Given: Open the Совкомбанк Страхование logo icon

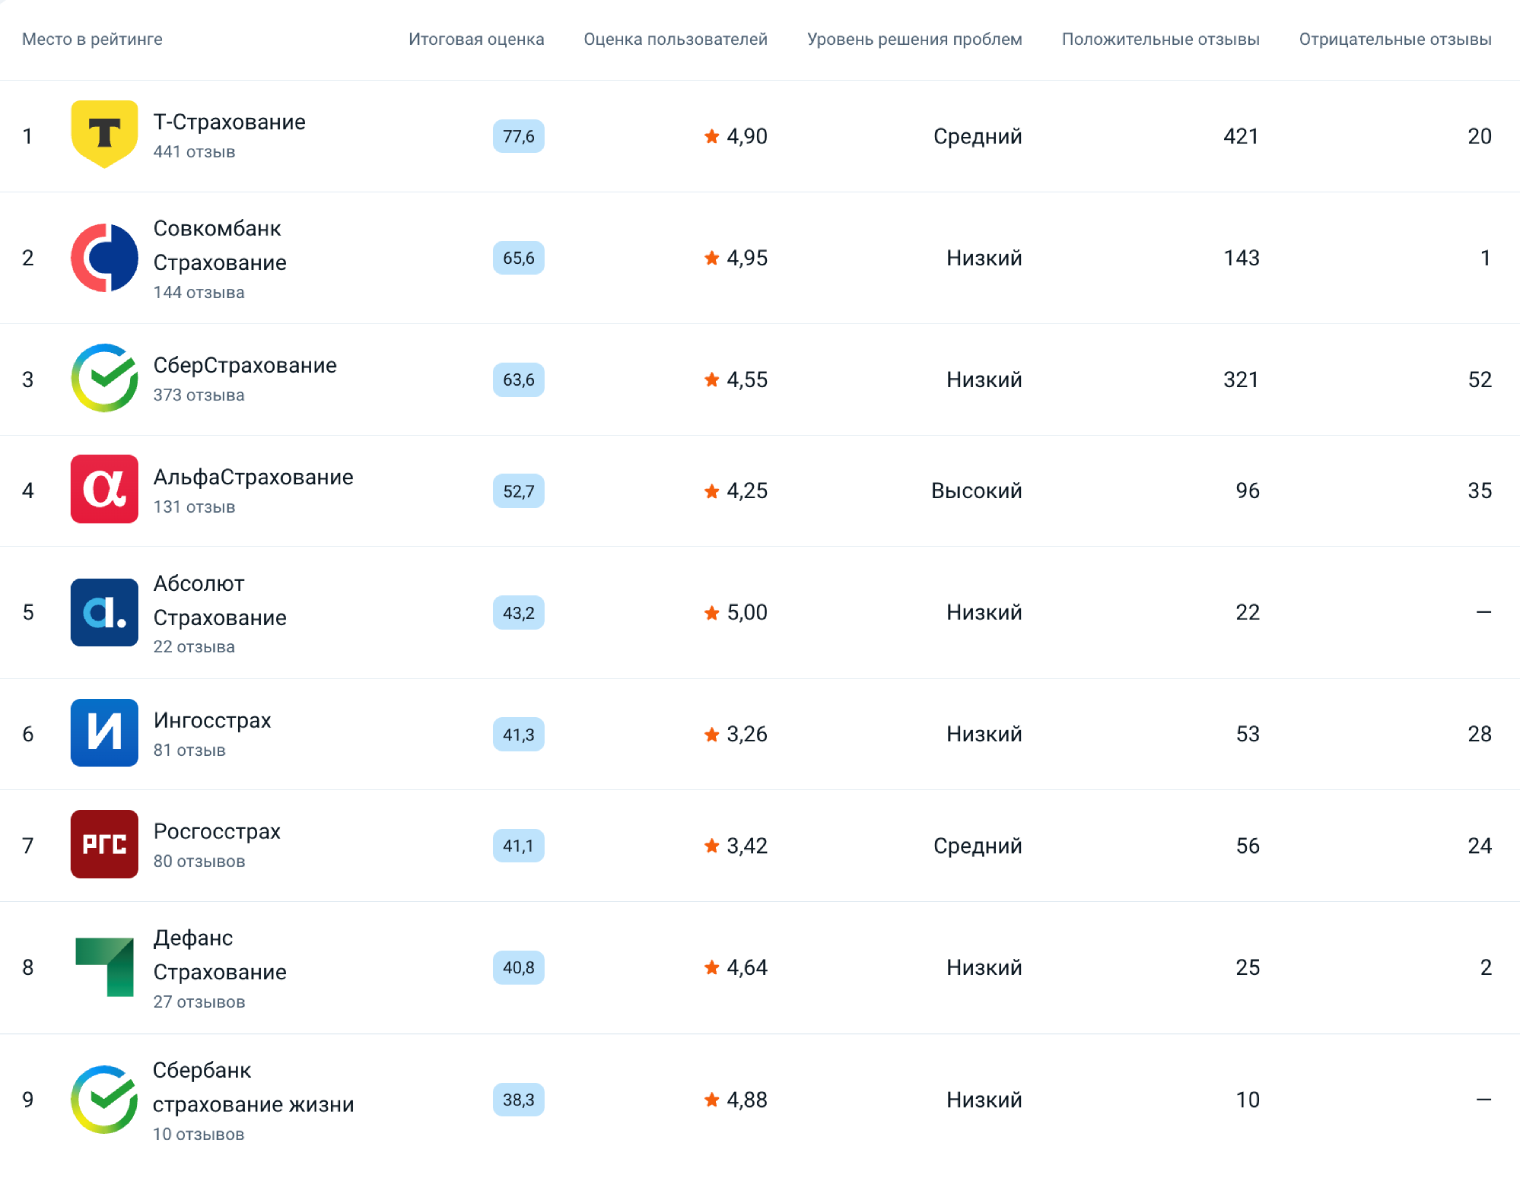Looking at the screenshot, I should (x=105, y=258).
